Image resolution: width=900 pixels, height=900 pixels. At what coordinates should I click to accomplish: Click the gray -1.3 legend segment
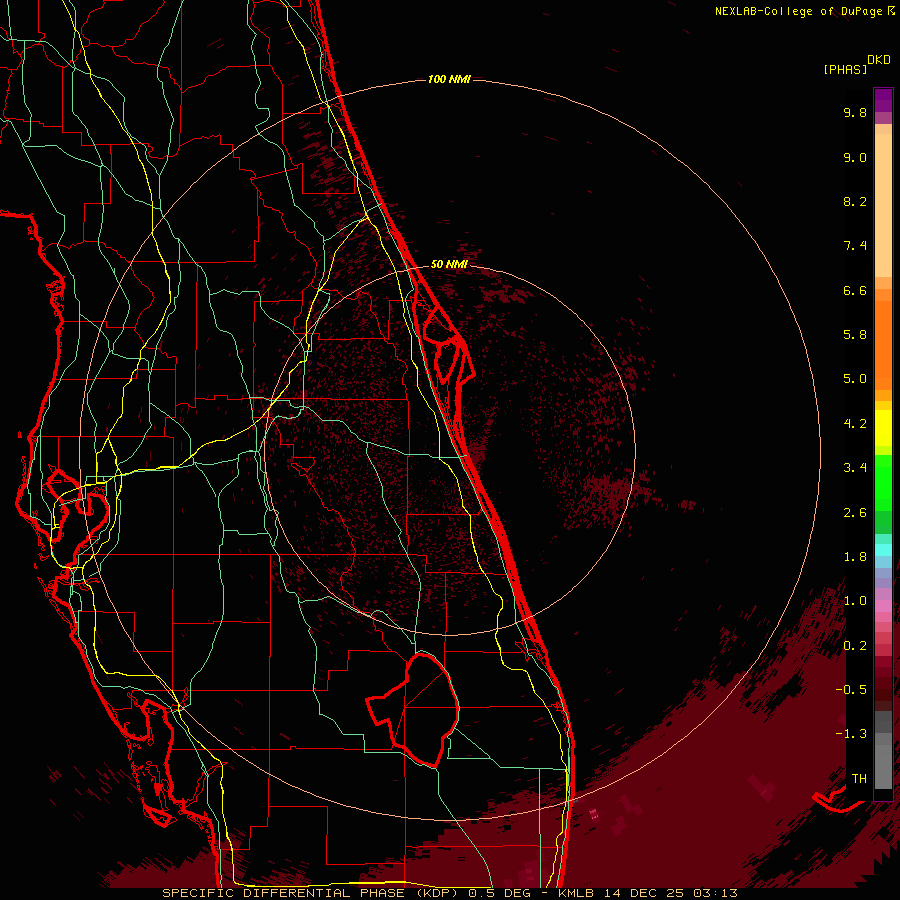click(883, 735)
